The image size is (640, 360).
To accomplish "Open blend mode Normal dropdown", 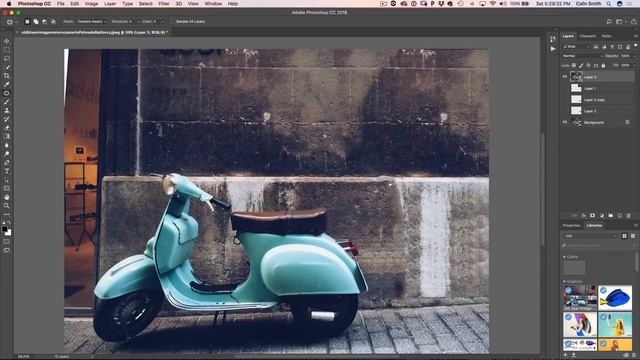I will [x=582, y=56].
